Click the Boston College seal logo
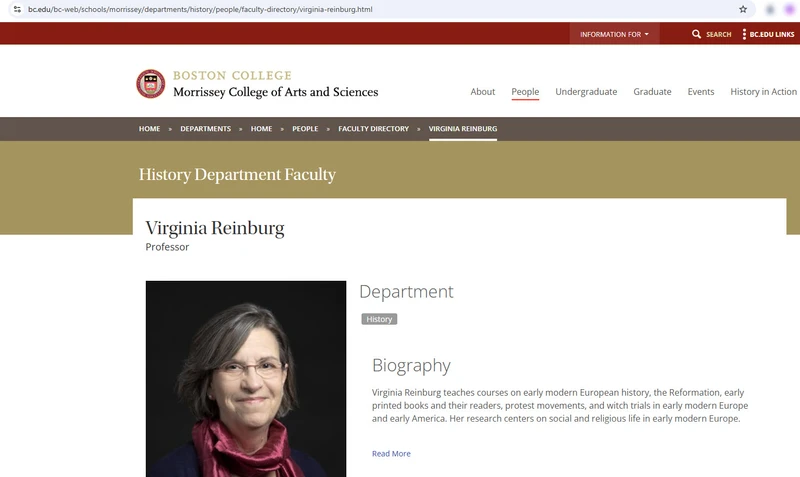The height and width of the screenshot is (477, 800). [151, 84]
